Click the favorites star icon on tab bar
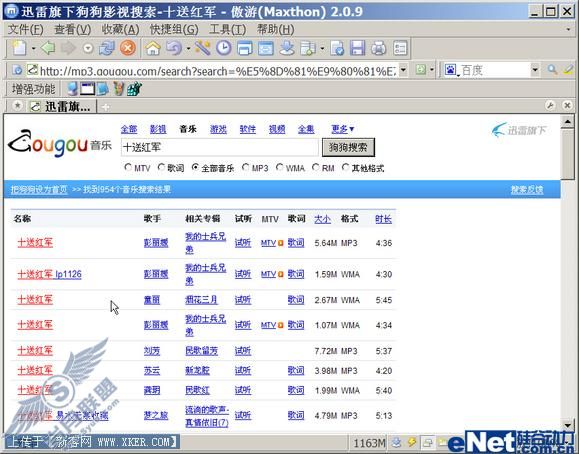Viewport: 579px width, 454px height. pyautogui.click(x=17, y=106)
